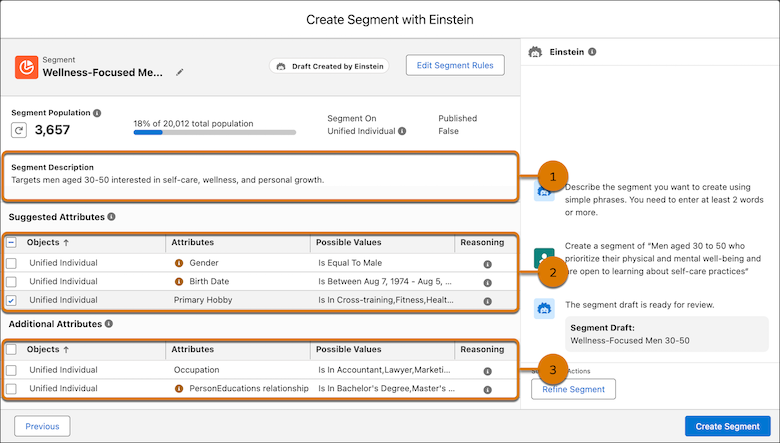Click the refresh segment population icon
The height and width of the screenshot is (443, 780).
19,130
